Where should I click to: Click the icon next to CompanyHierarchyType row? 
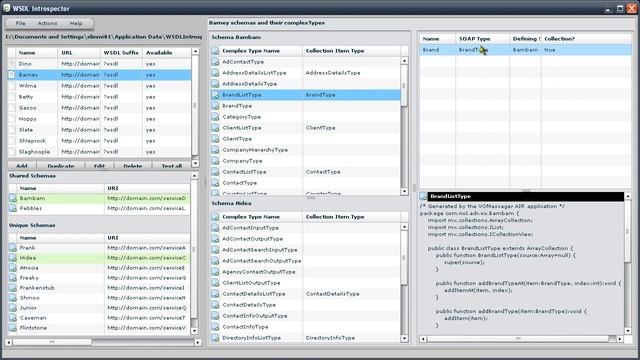tap(215, 150)
